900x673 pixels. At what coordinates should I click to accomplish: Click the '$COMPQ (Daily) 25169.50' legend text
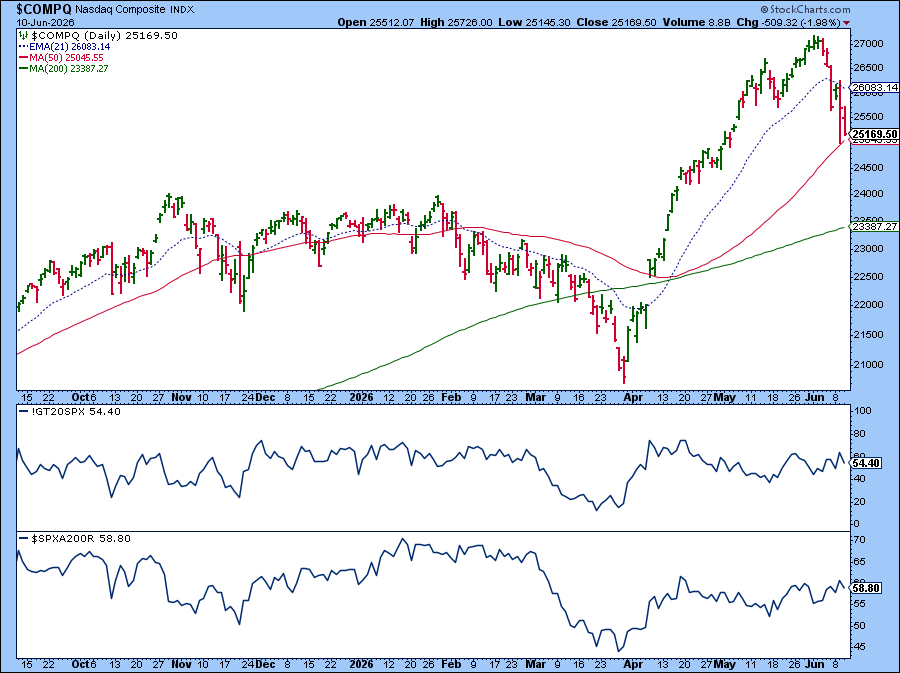point(103,36)
